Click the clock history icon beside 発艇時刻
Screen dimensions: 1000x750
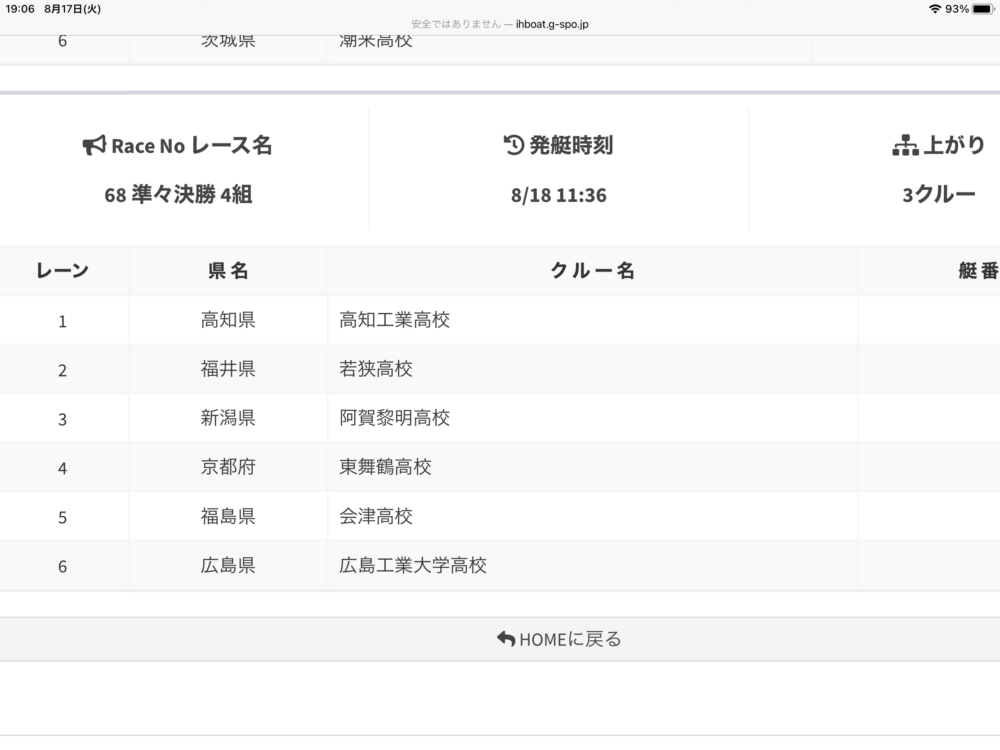tap(513, 146)
